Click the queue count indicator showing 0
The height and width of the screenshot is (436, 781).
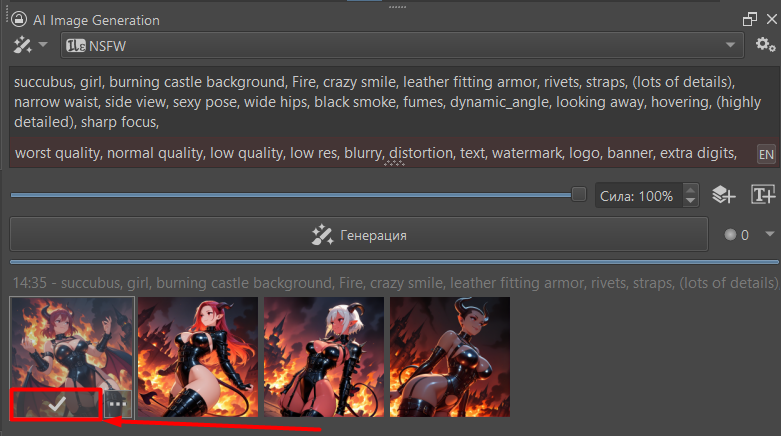(737, 236)
